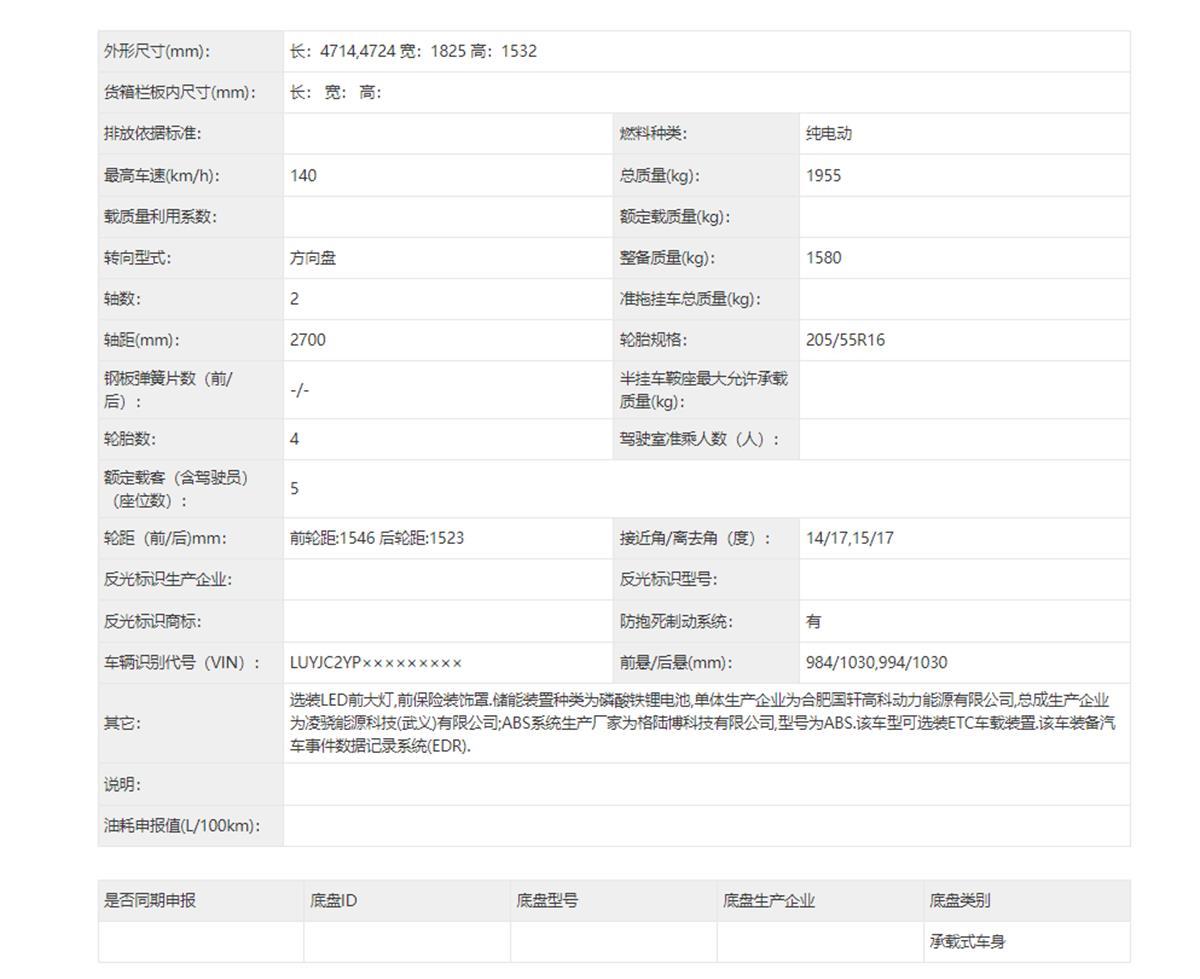
Task: Click the 轴距(mm) label
Action: pos(142,339)
